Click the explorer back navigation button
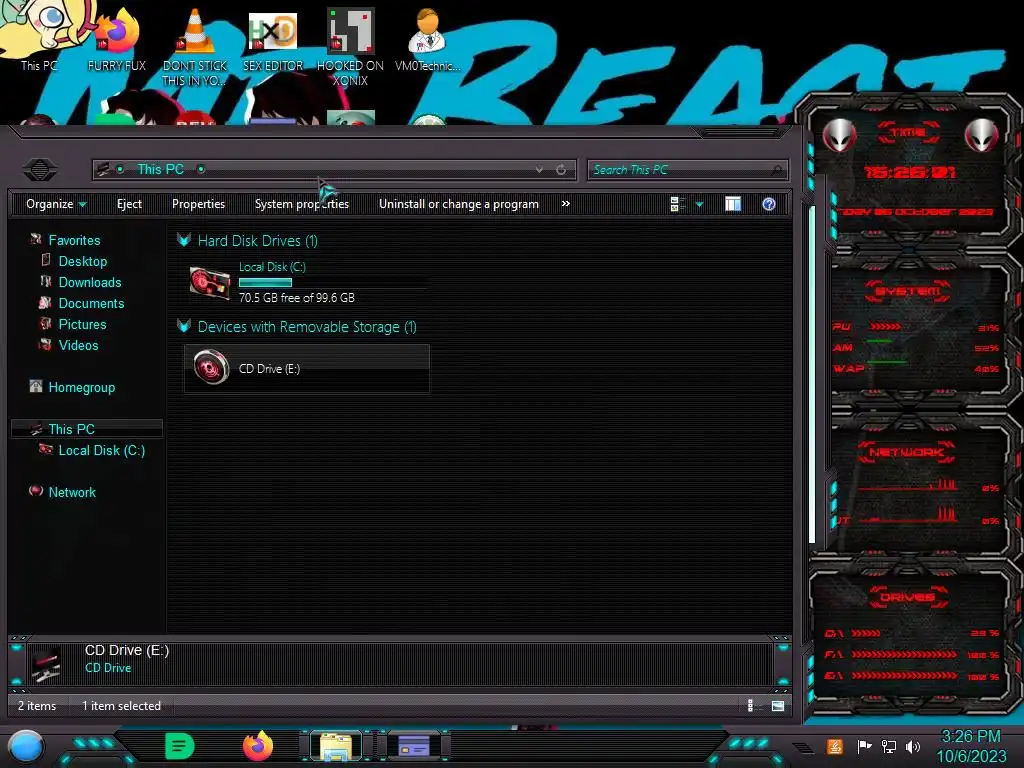1024x768 pixels. coord(40,170)
